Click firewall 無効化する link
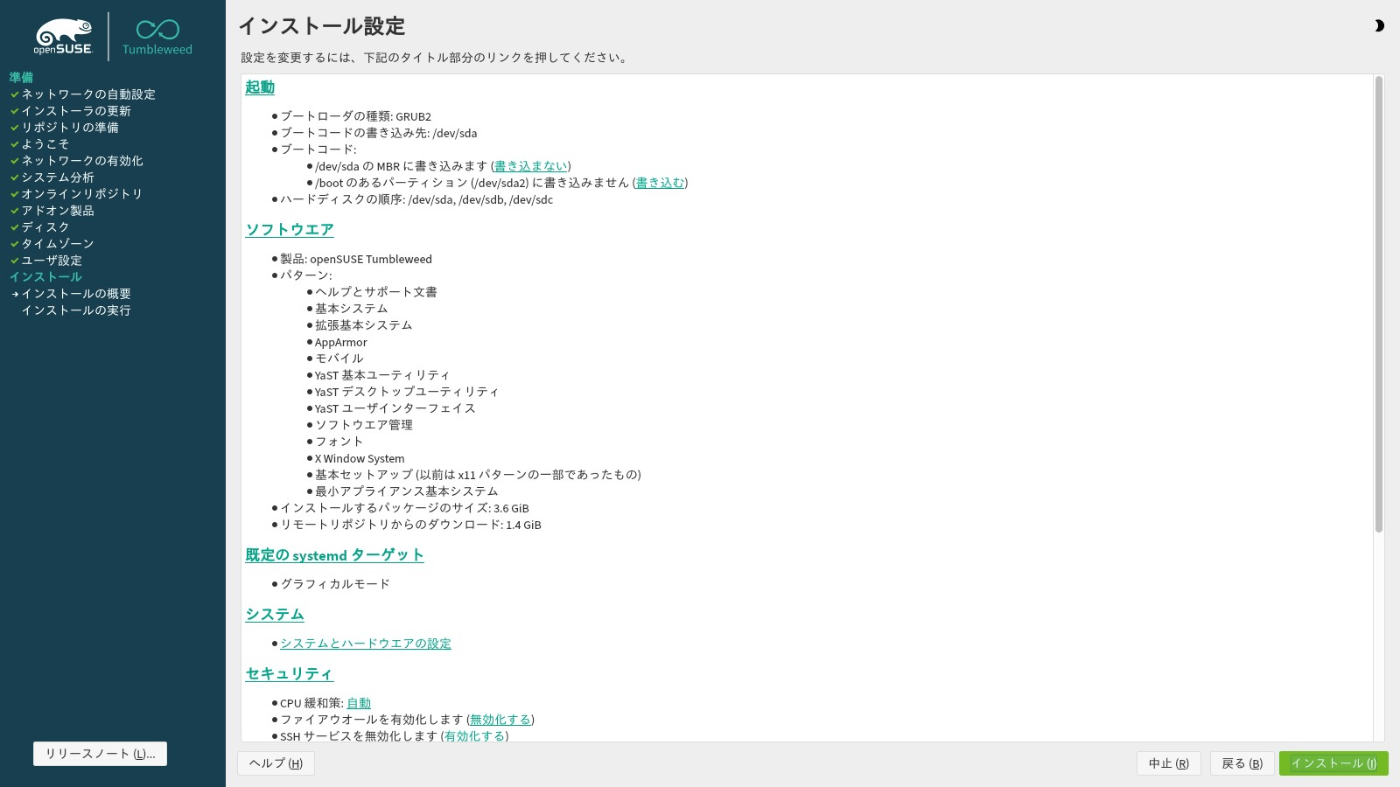The width and height of the screenshot is (1400, 787). (x=500, y=719)
